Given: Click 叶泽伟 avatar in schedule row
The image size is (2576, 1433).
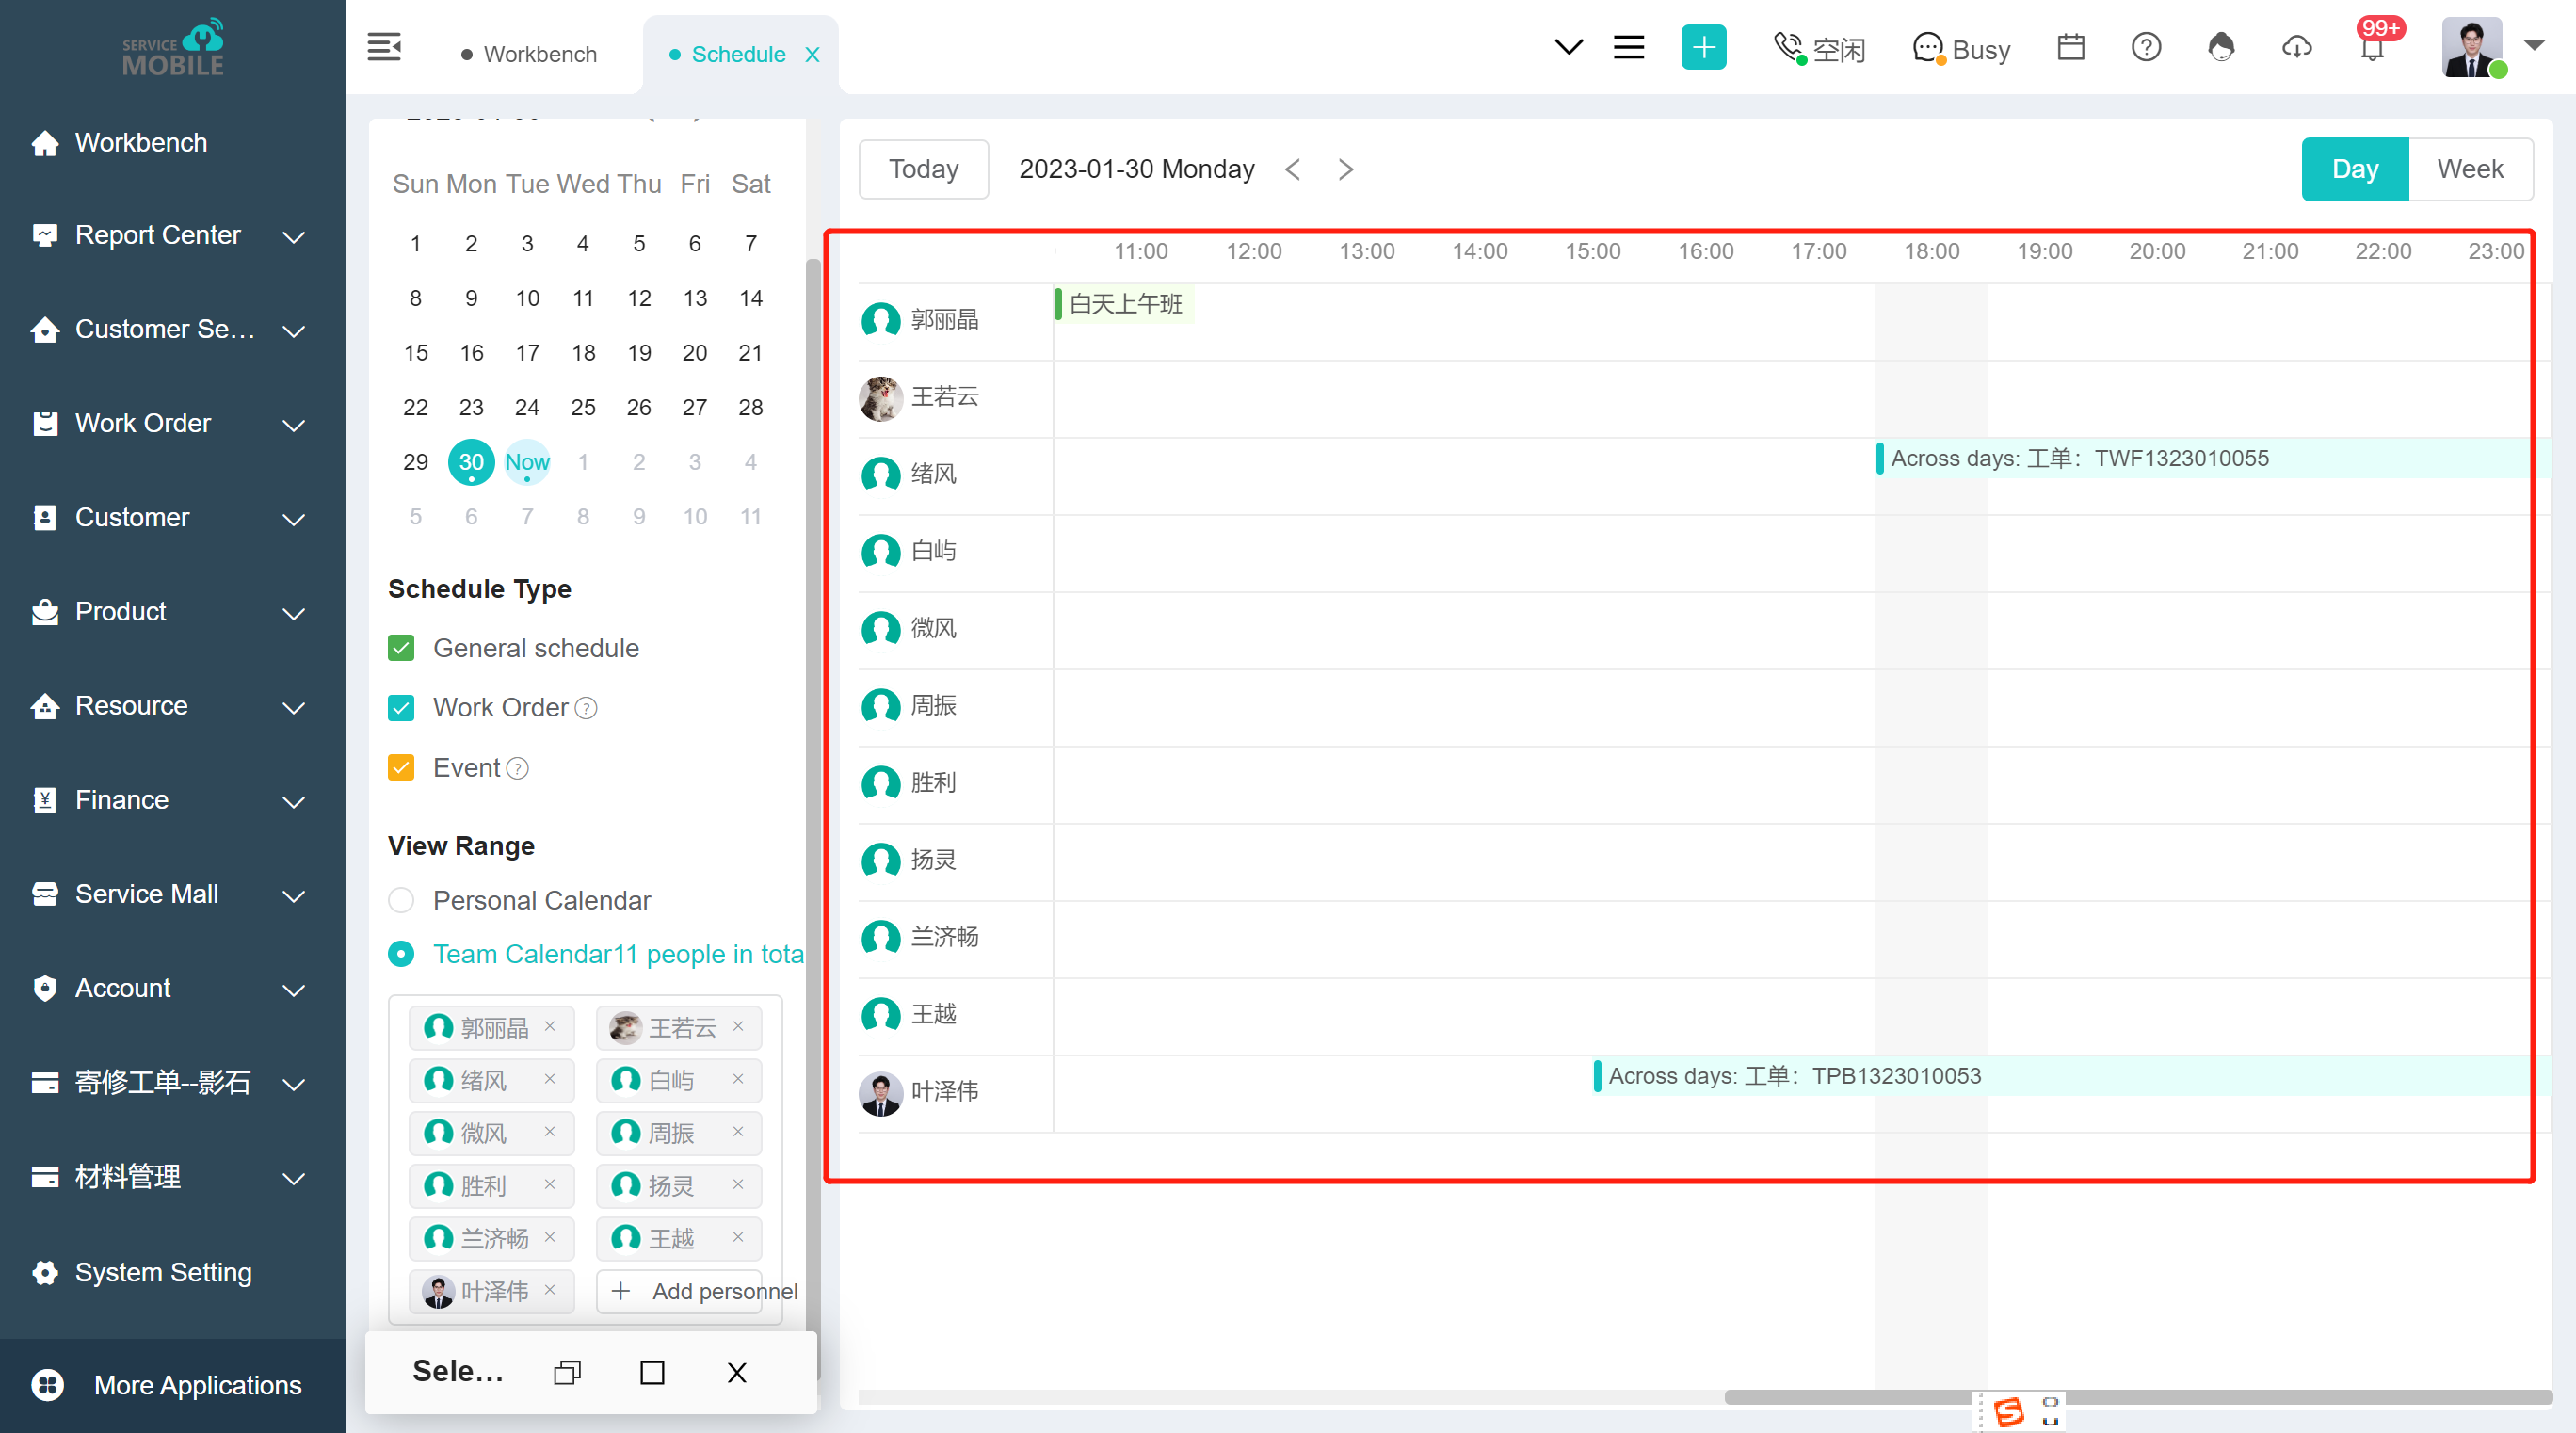Looking at the screenshot, I should pos(881,1093).
